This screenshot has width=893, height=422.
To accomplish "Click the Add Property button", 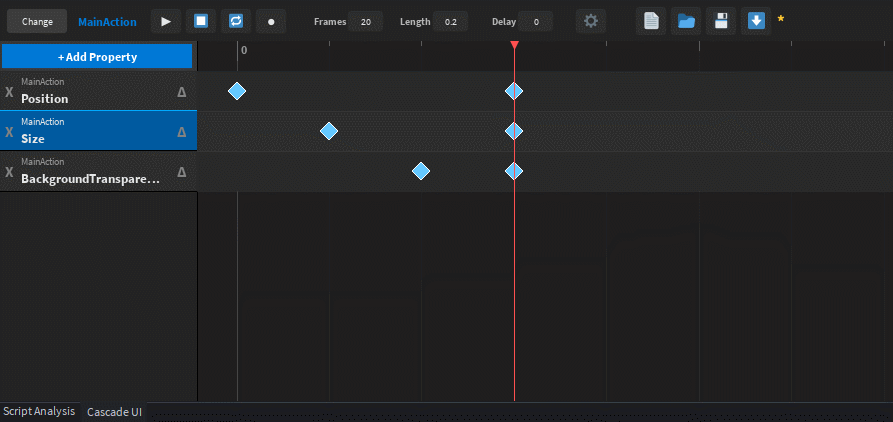I will click(x=97, y=57).
